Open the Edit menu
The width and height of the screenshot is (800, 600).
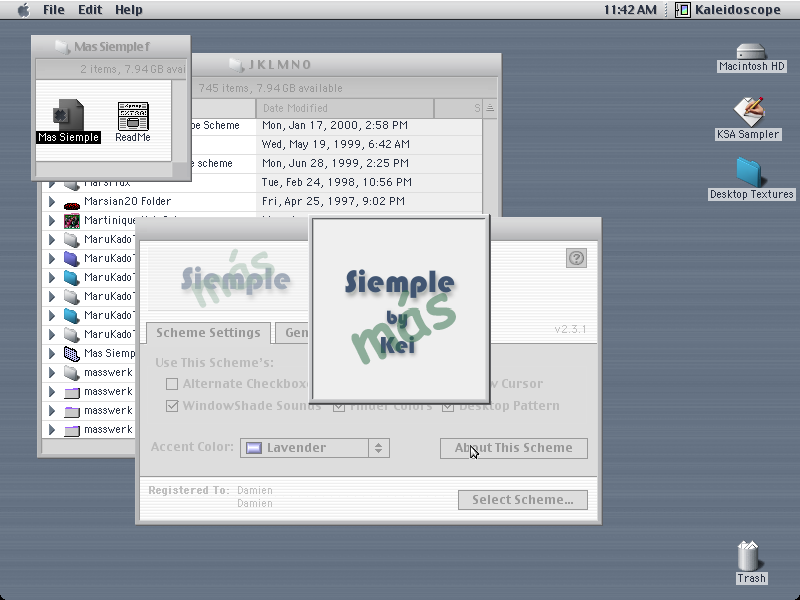tap(90, 10)
